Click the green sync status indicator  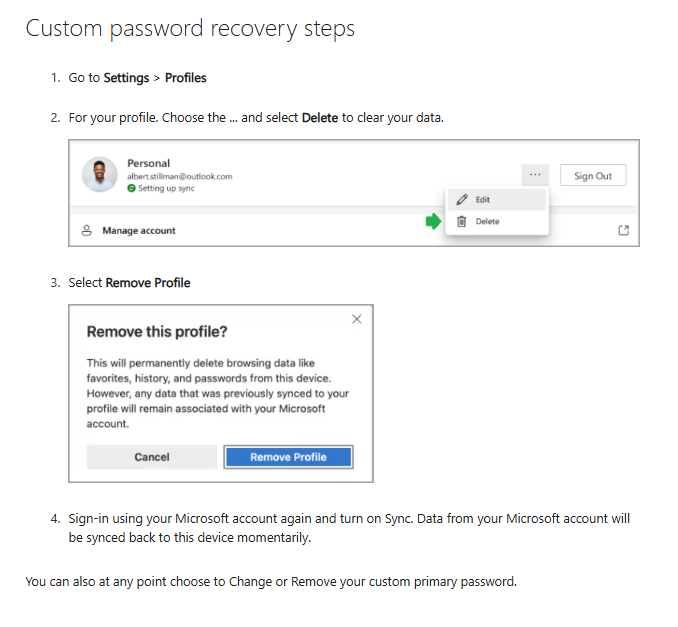131,188
